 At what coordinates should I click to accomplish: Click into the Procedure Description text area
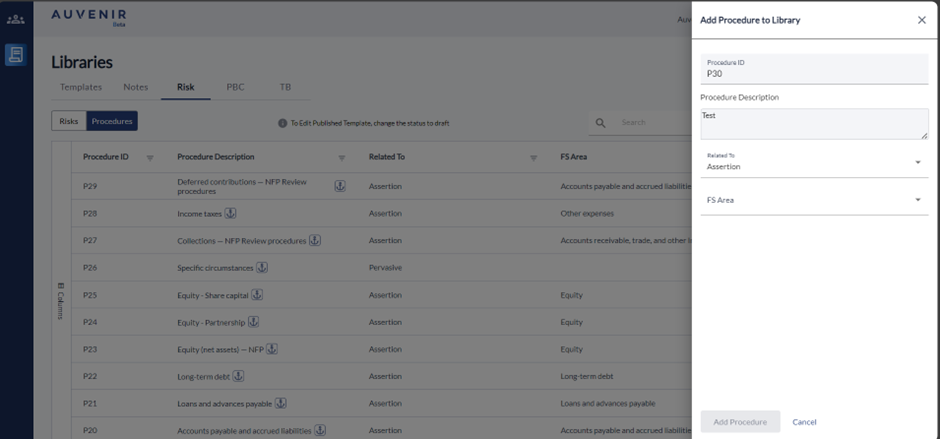[x=813, y=124]
